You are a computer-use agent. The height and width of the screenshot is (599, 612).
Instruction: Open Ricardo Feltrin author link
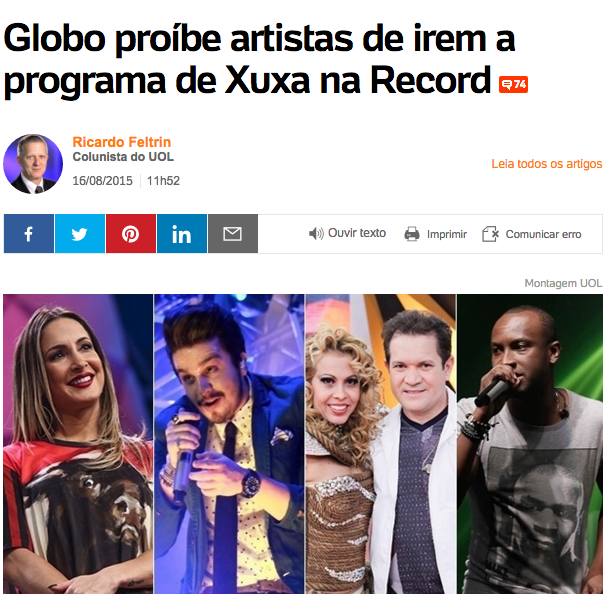[122, 142]
